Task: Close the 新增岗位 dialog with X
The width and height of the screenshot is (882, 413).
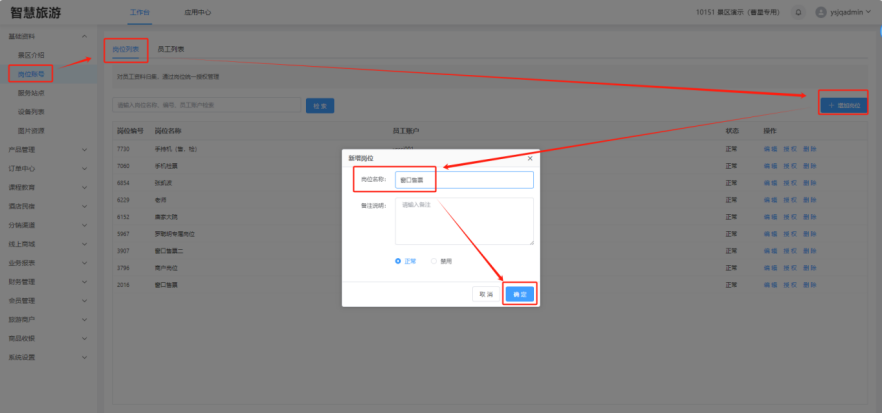Action: [530, 158]
